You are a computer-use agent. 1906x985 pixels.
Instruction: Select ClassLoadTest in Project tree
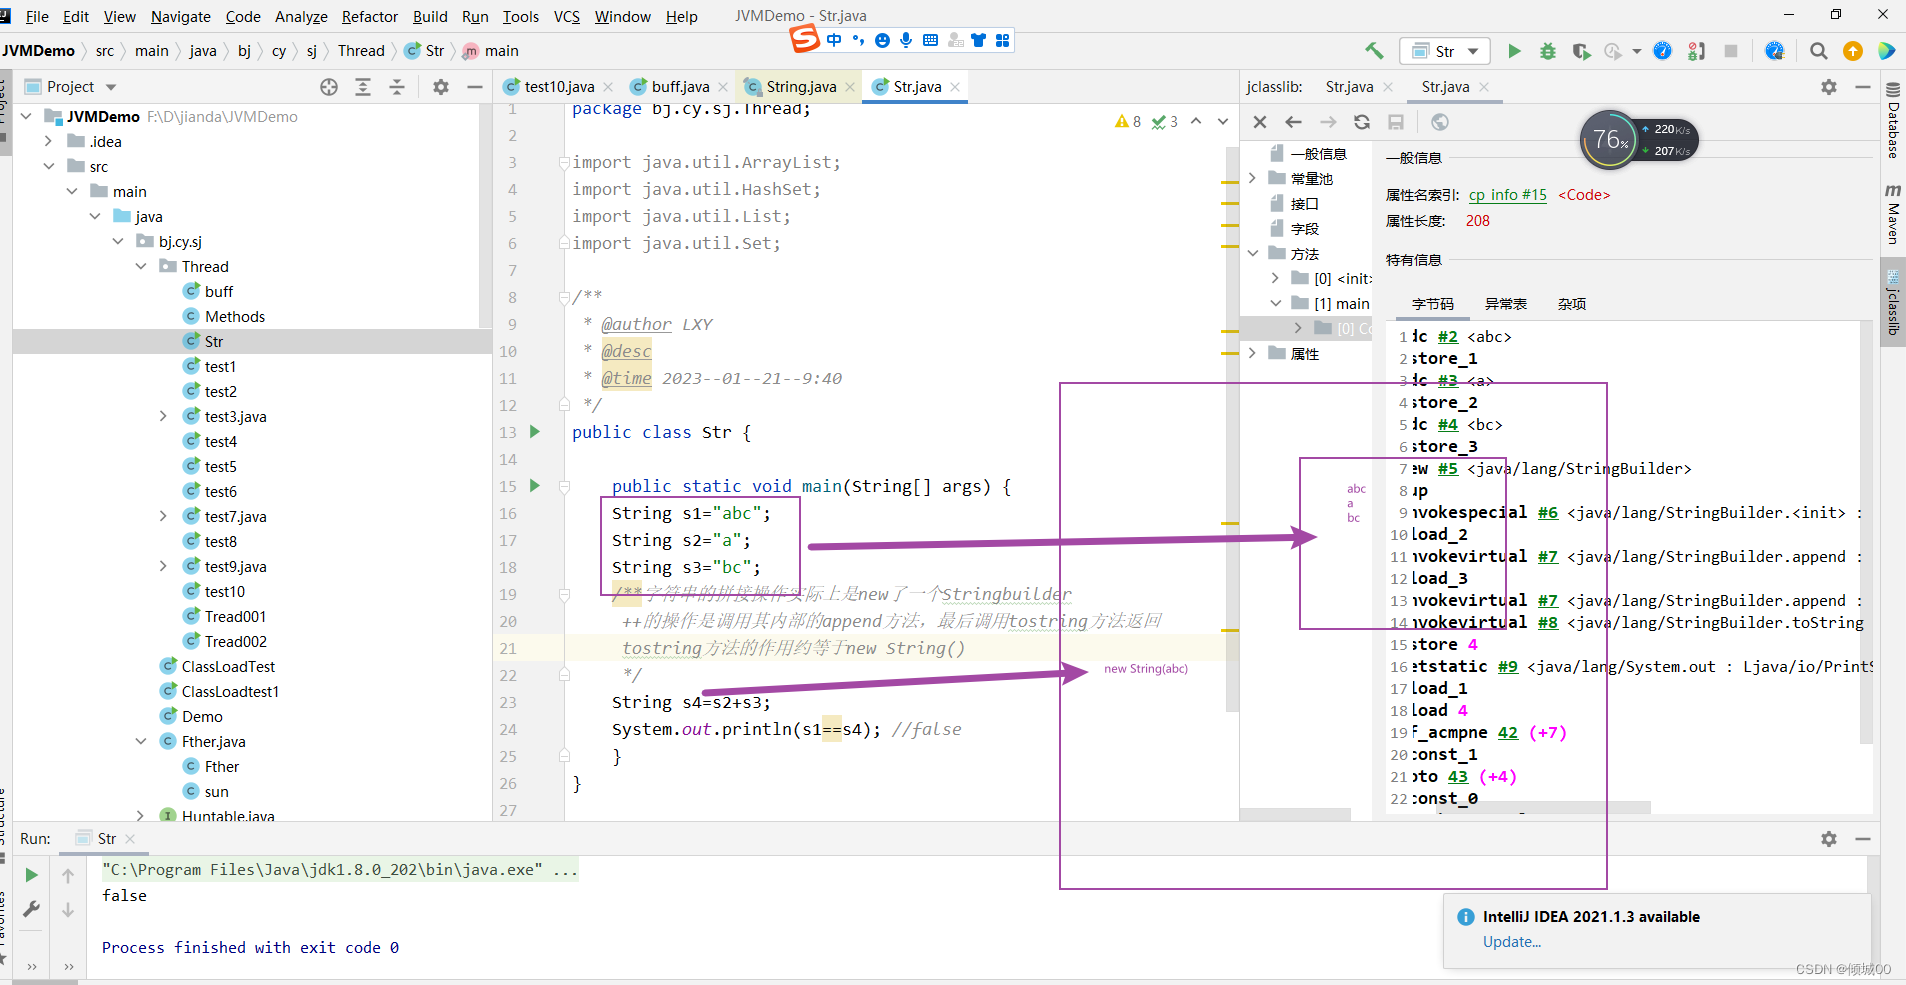(228, 667)
